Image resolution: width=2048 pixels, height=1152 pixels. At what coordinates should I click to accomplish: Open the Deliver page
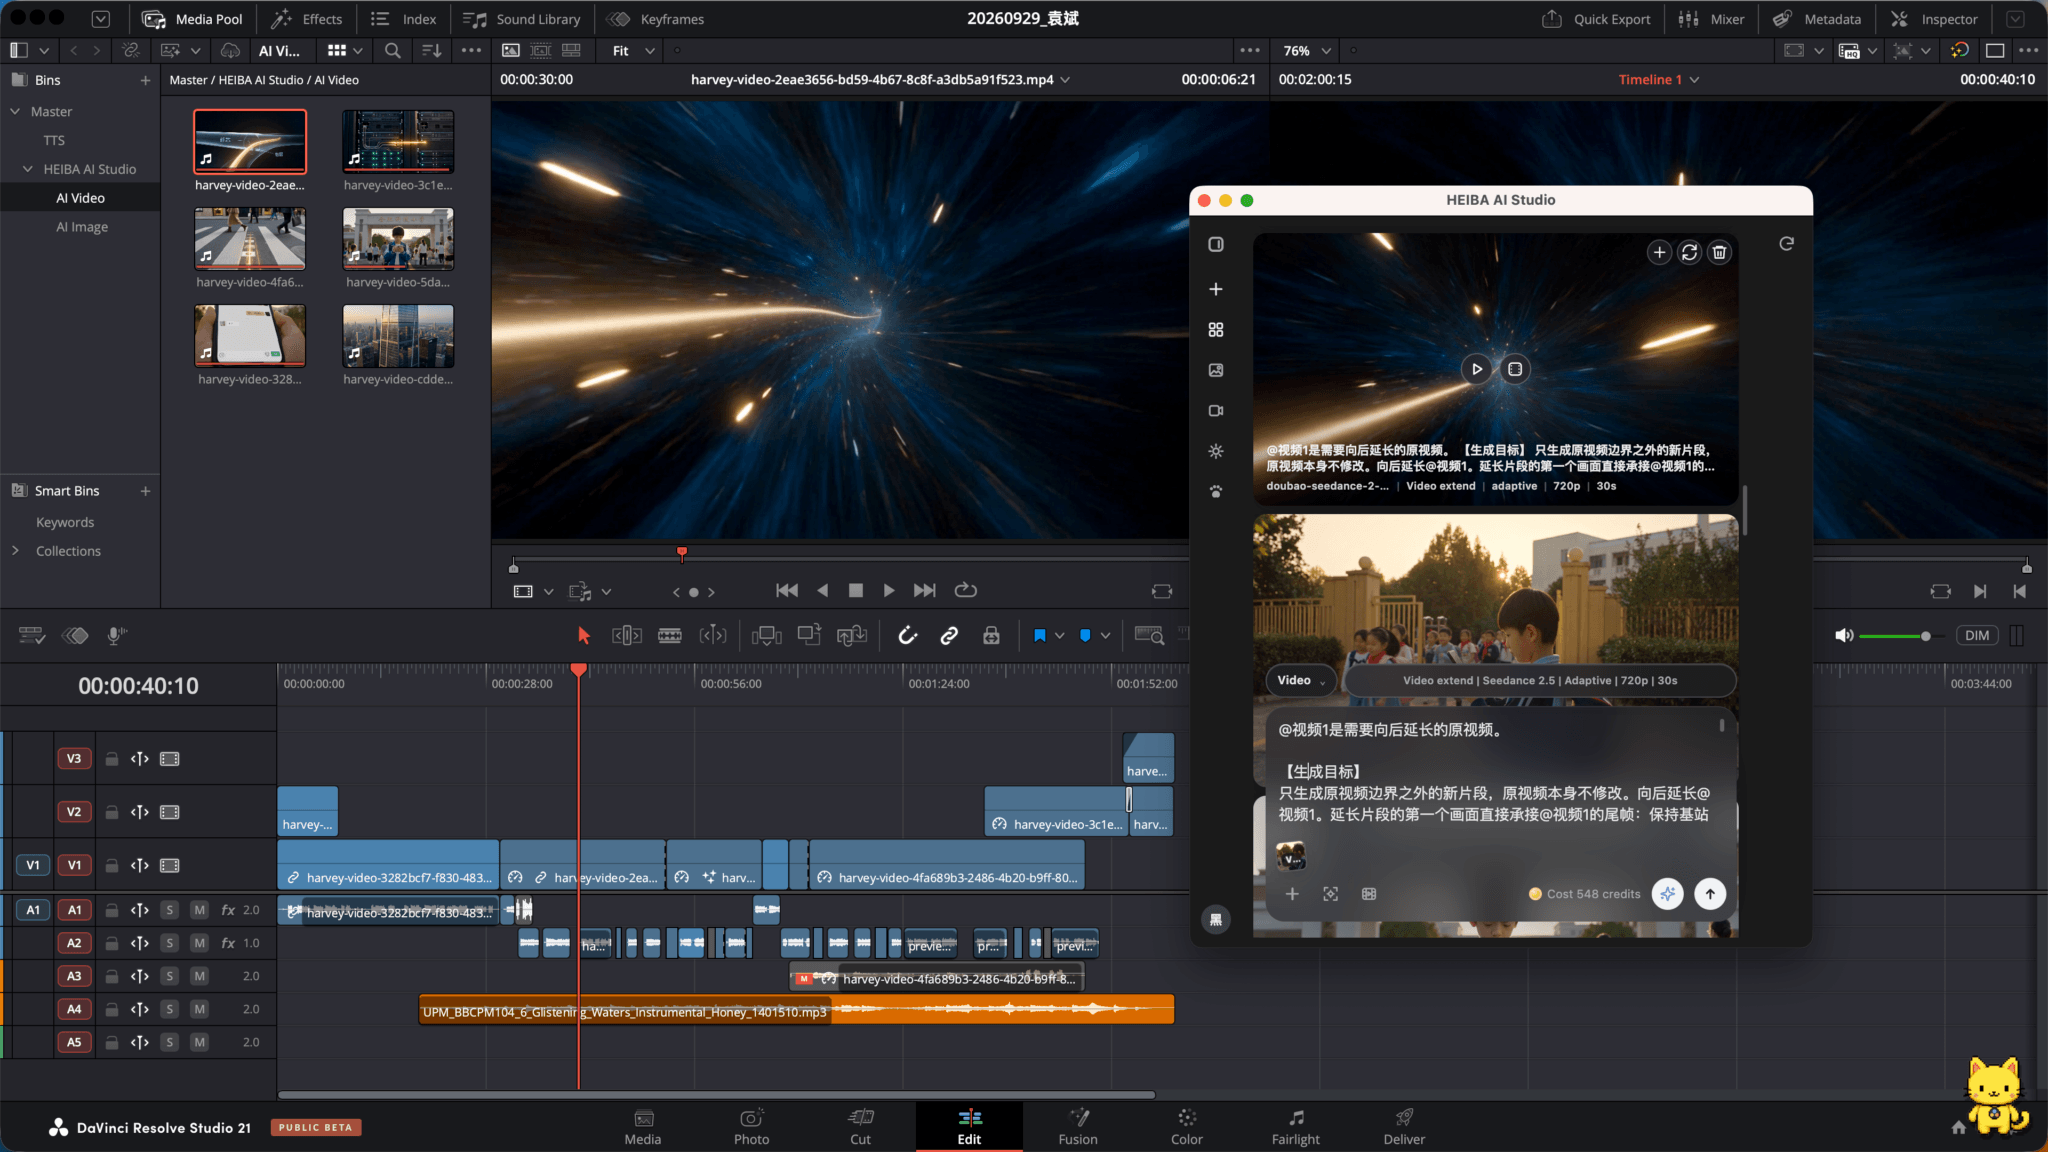click(1404, 1126)
